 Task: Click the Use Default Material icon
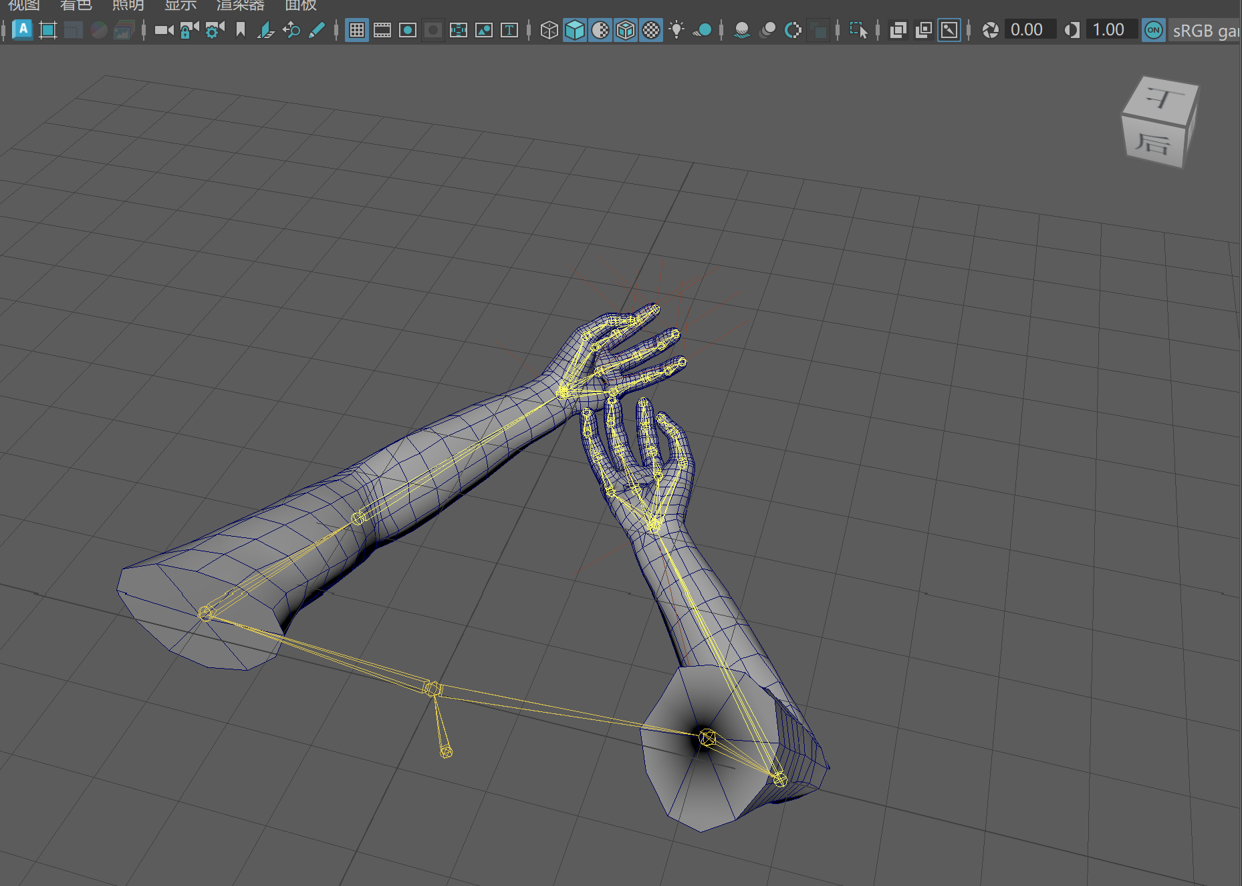[600, 30]
